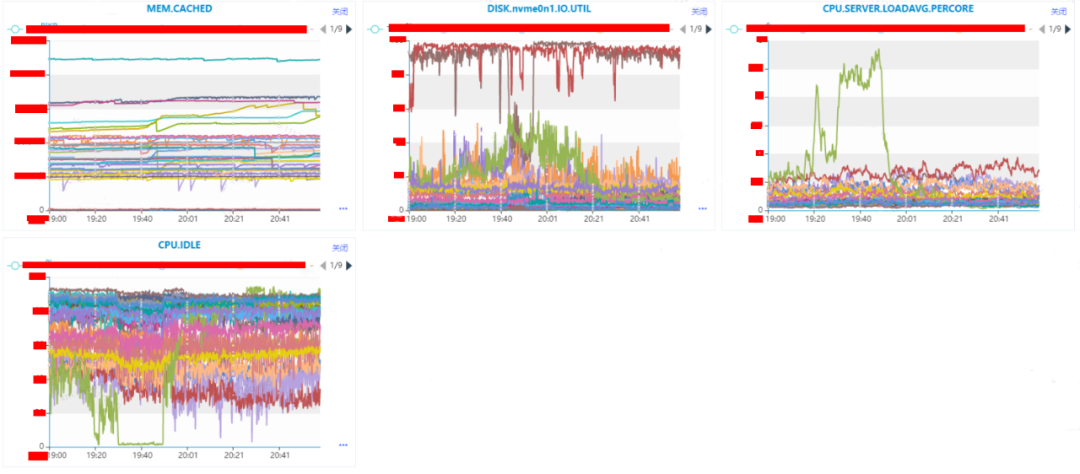1080x474 pixels.
Task: Close the MEM.CACHED chart panel
Action: tap(340, 11)
